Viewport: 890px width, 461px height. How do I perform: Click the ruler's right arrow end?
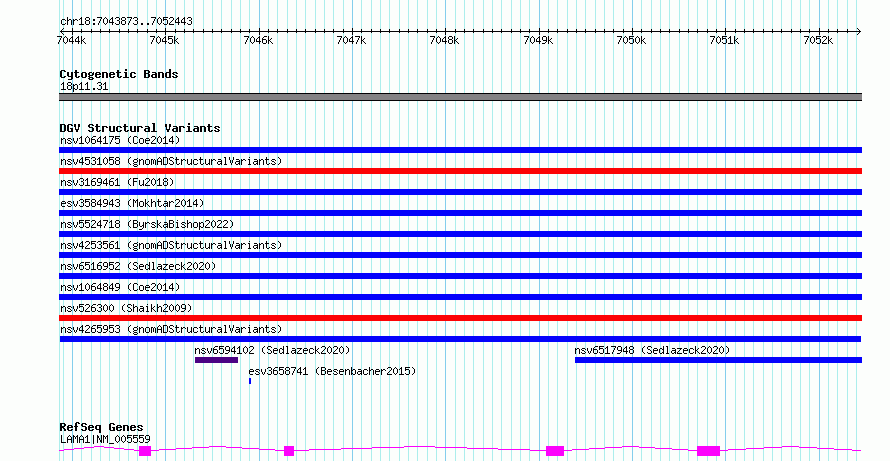[x=859, y=32]
